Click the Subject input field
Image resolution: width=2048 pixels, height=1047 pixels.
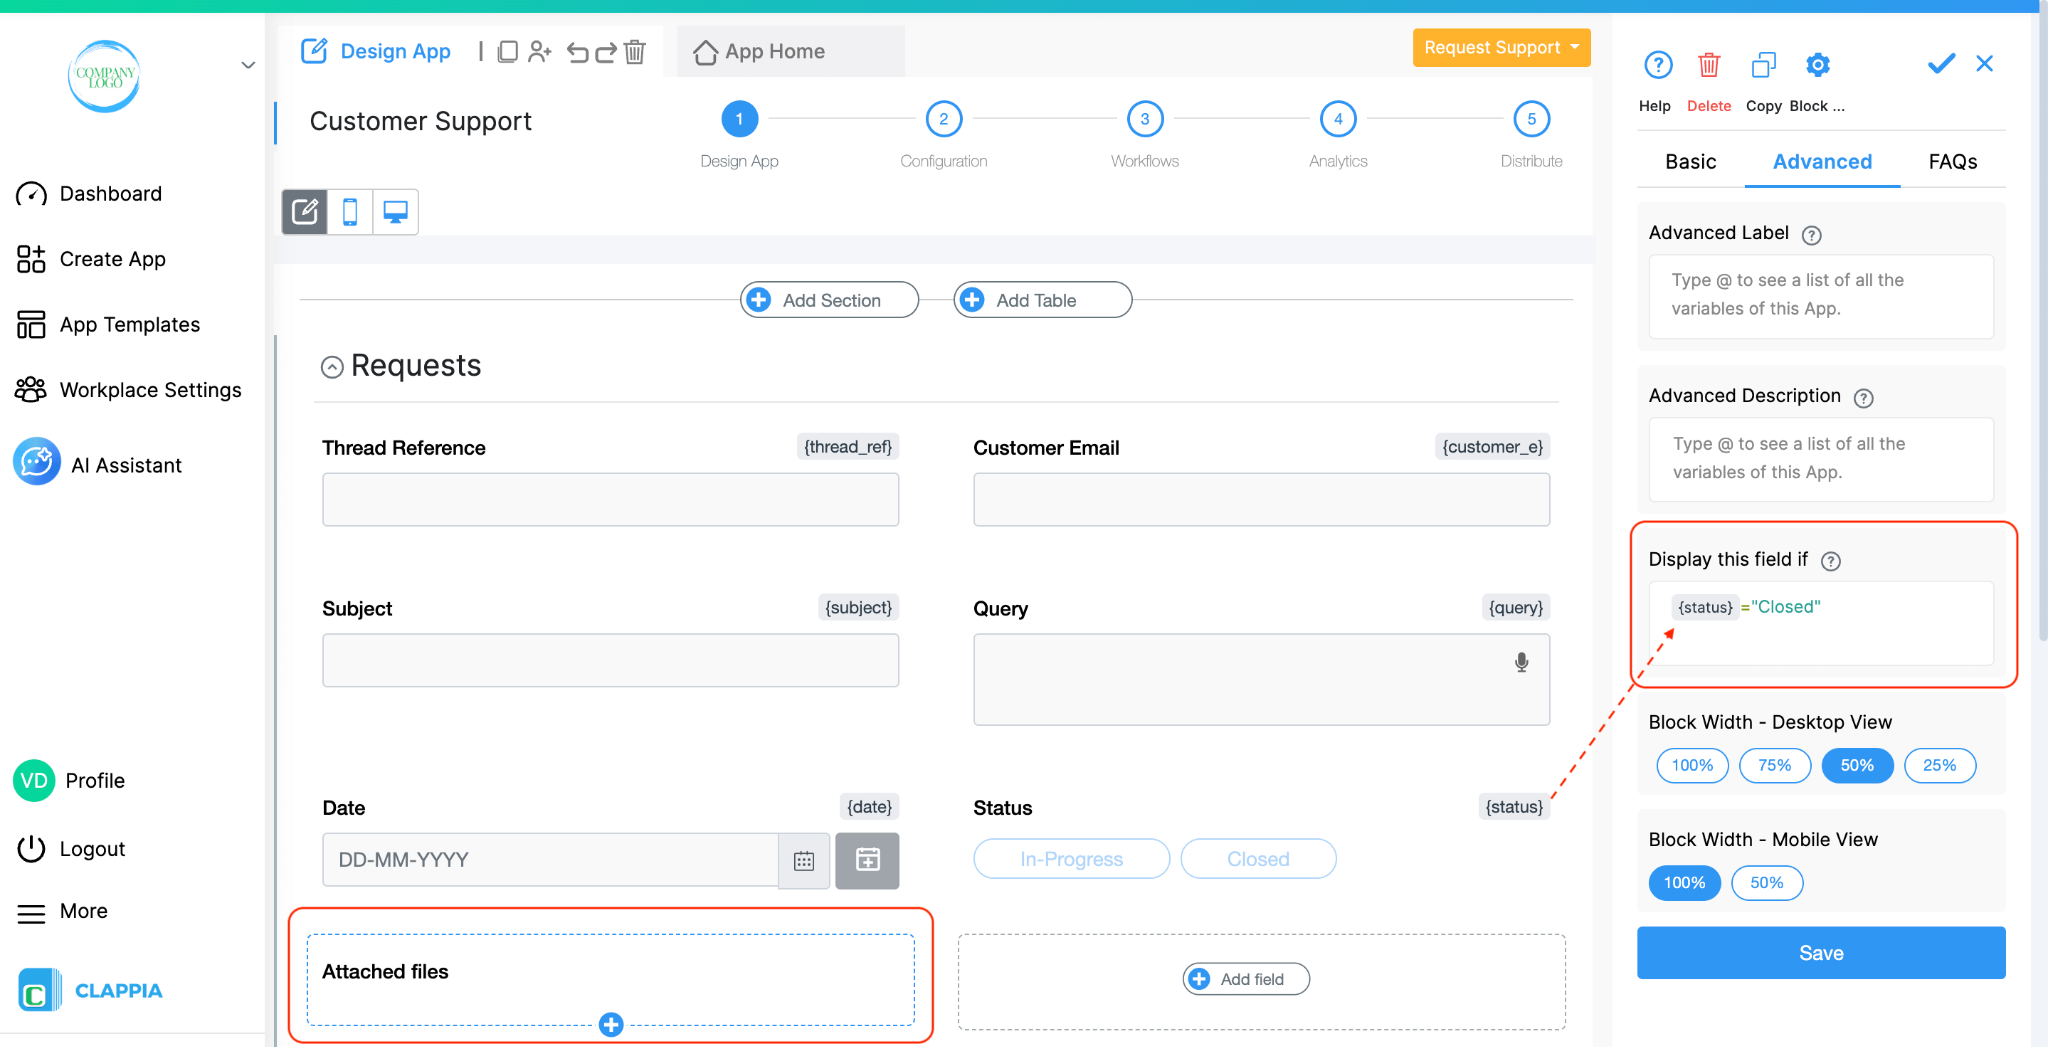click(610, 660)
